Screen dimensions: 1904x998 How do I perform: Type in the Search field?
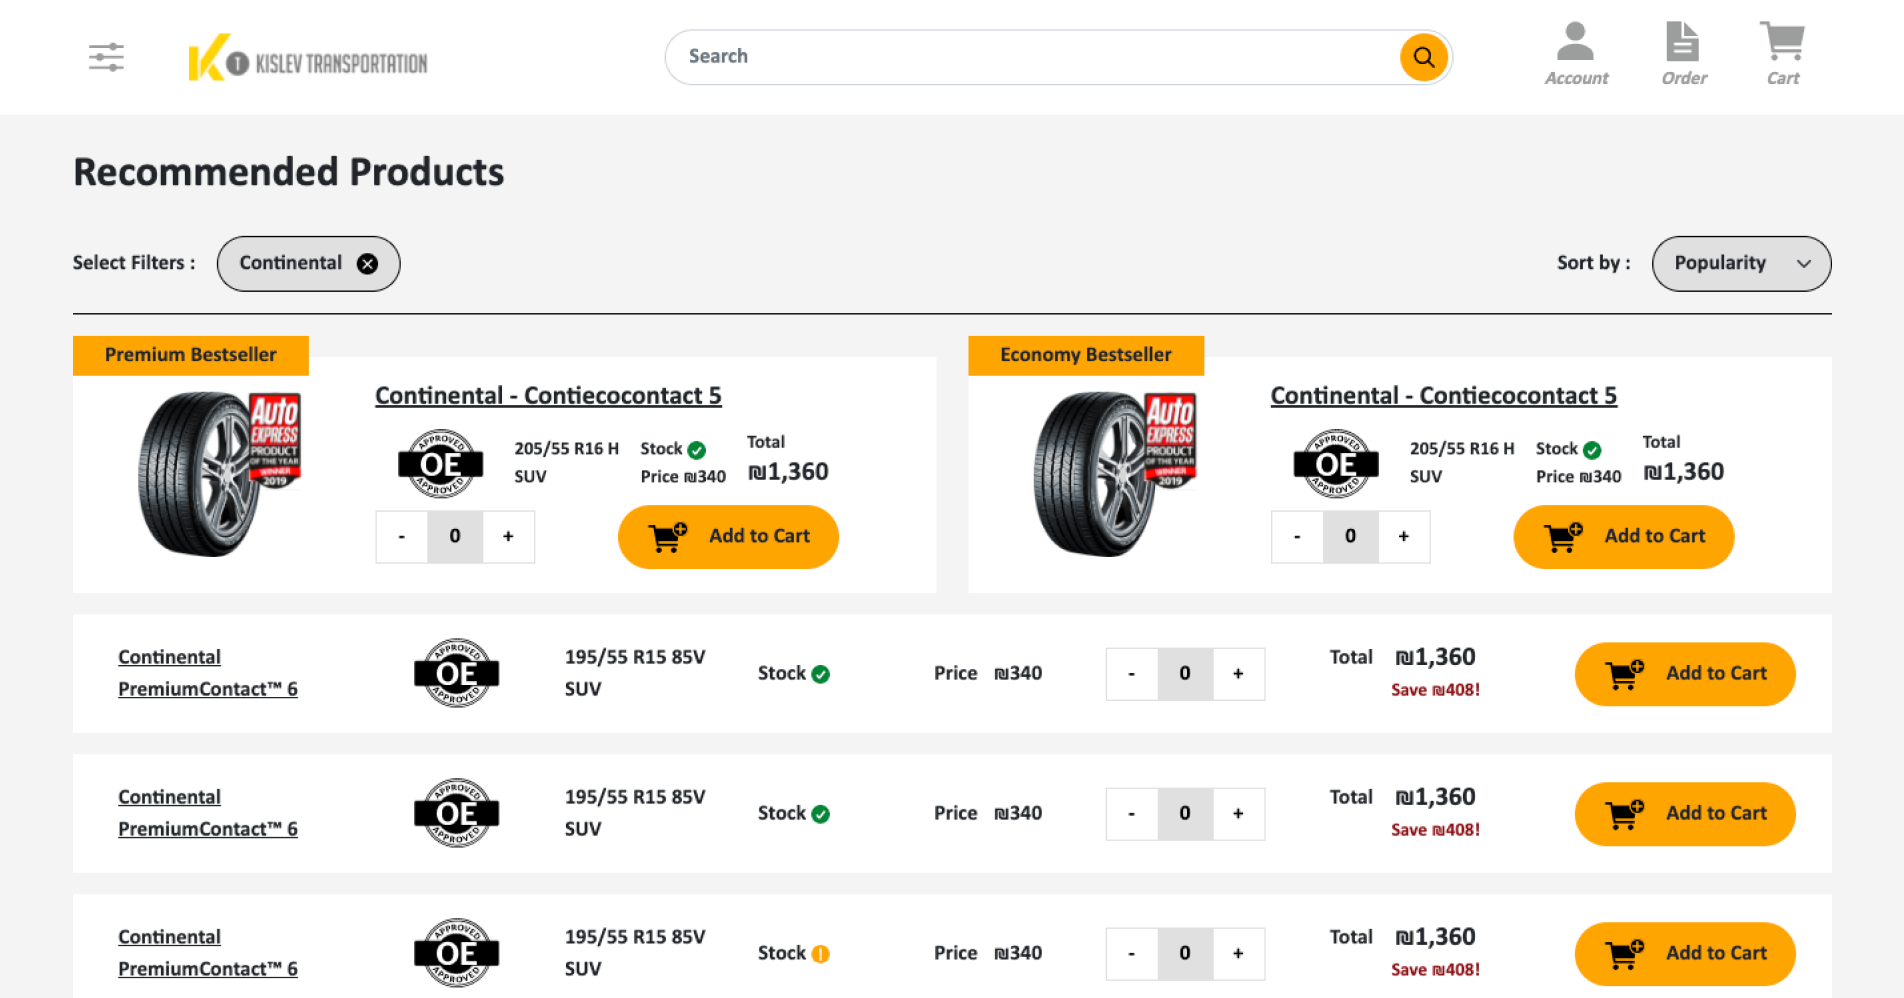coord(1030,57)
